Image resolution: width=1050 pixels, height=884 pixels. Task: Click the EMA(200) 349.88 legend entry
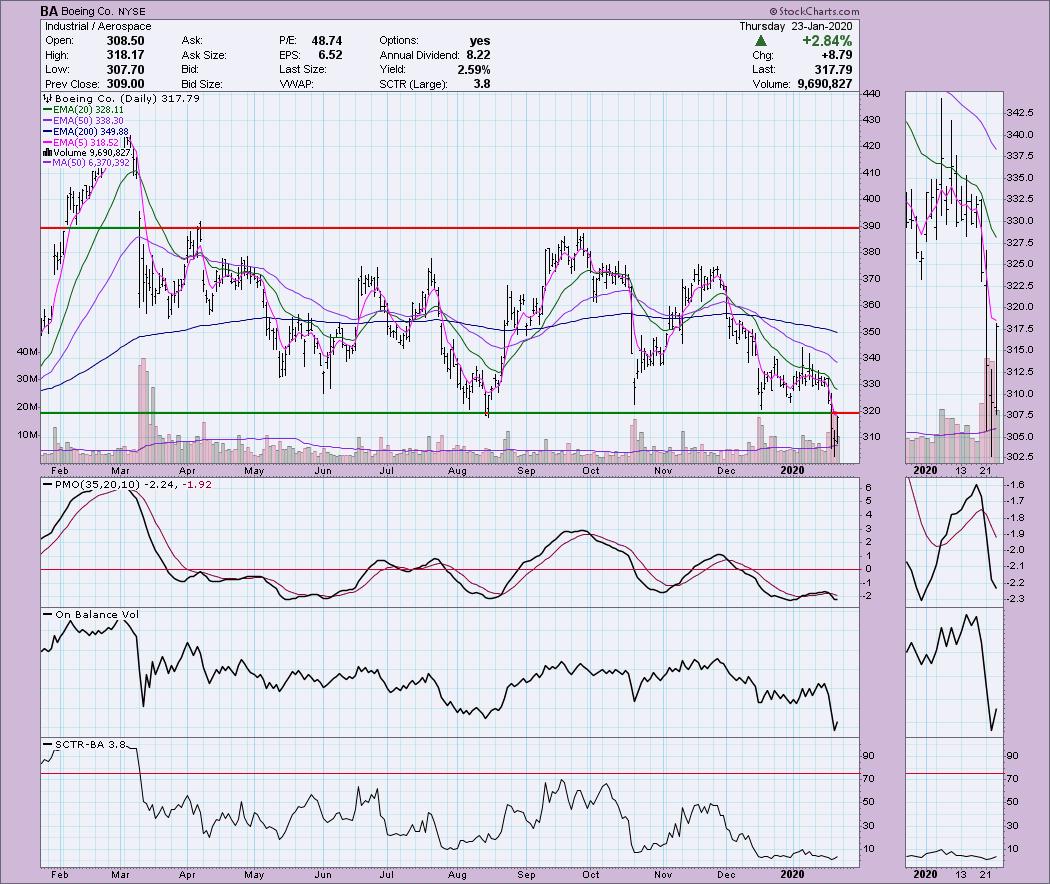click(x=86, y=132)
